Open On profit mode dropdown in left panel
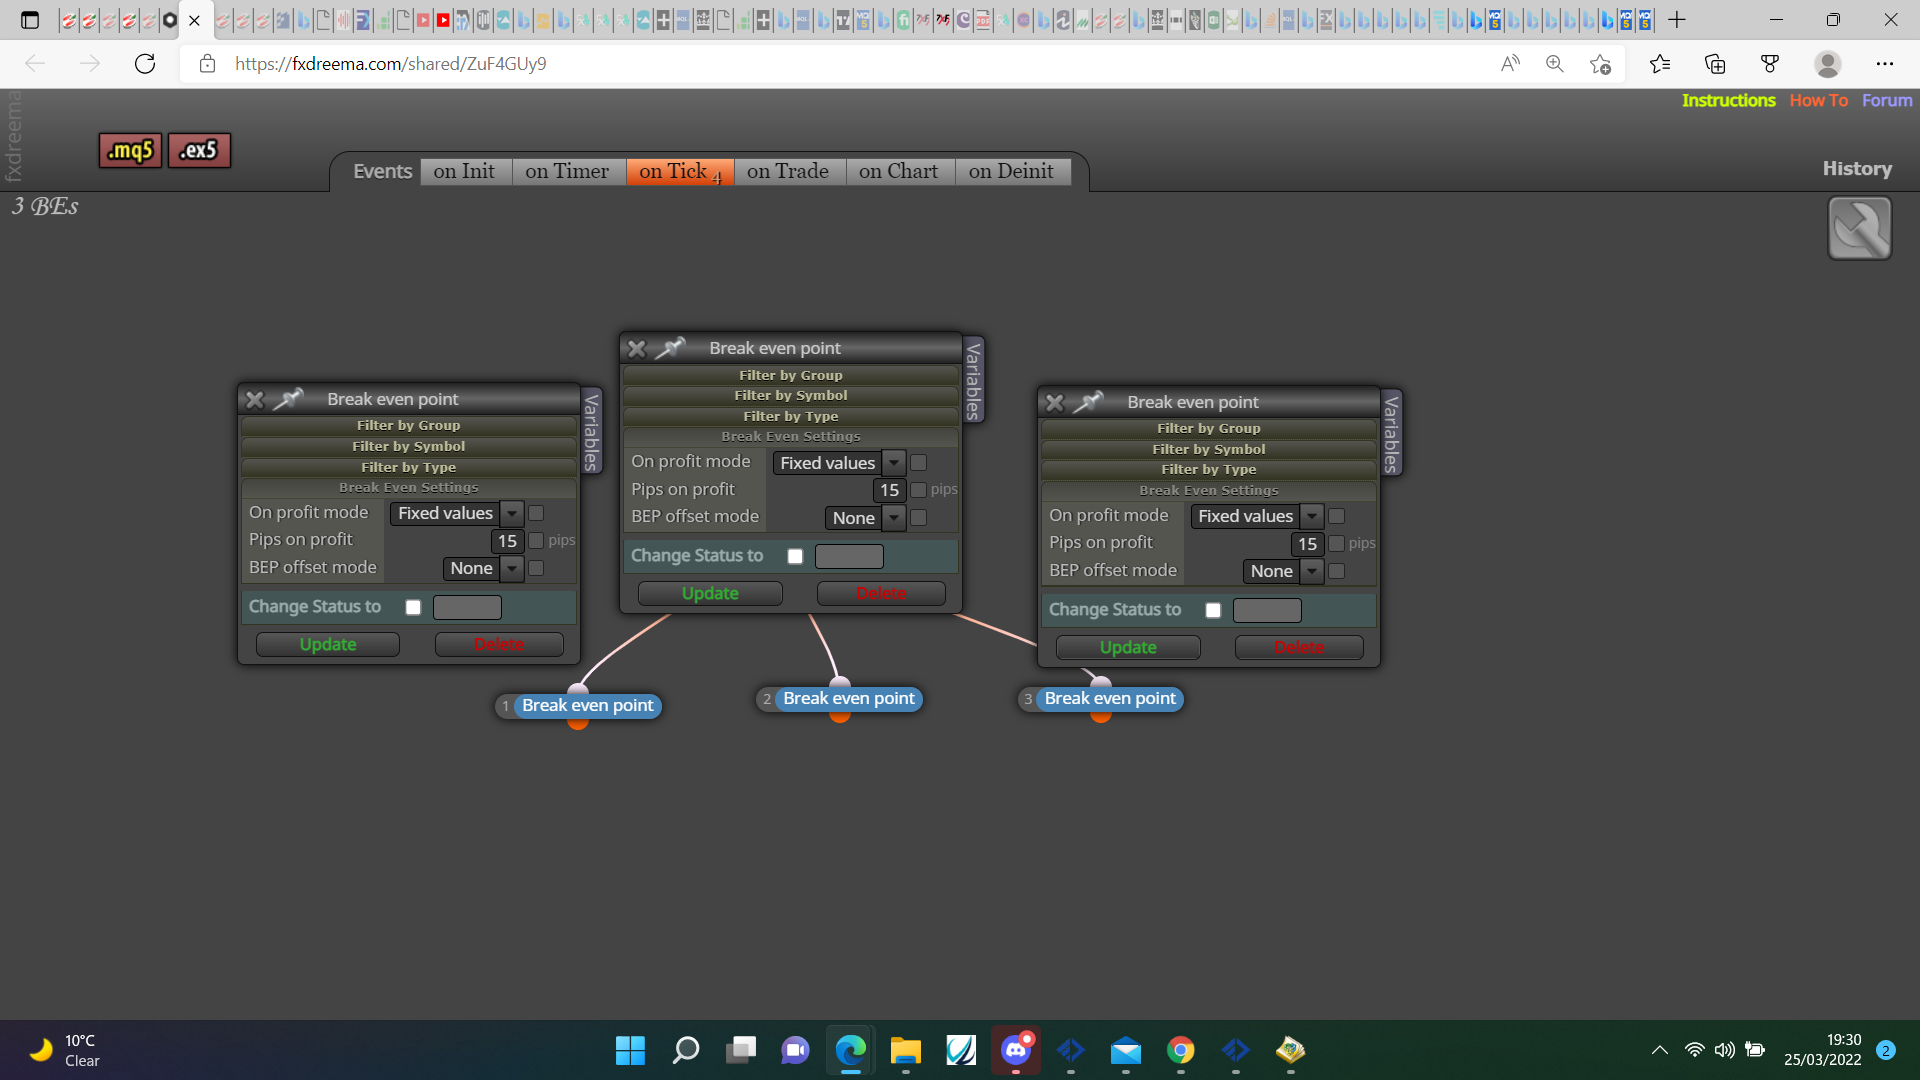Screen dimensions: 1920x1080 coord(457,513)
